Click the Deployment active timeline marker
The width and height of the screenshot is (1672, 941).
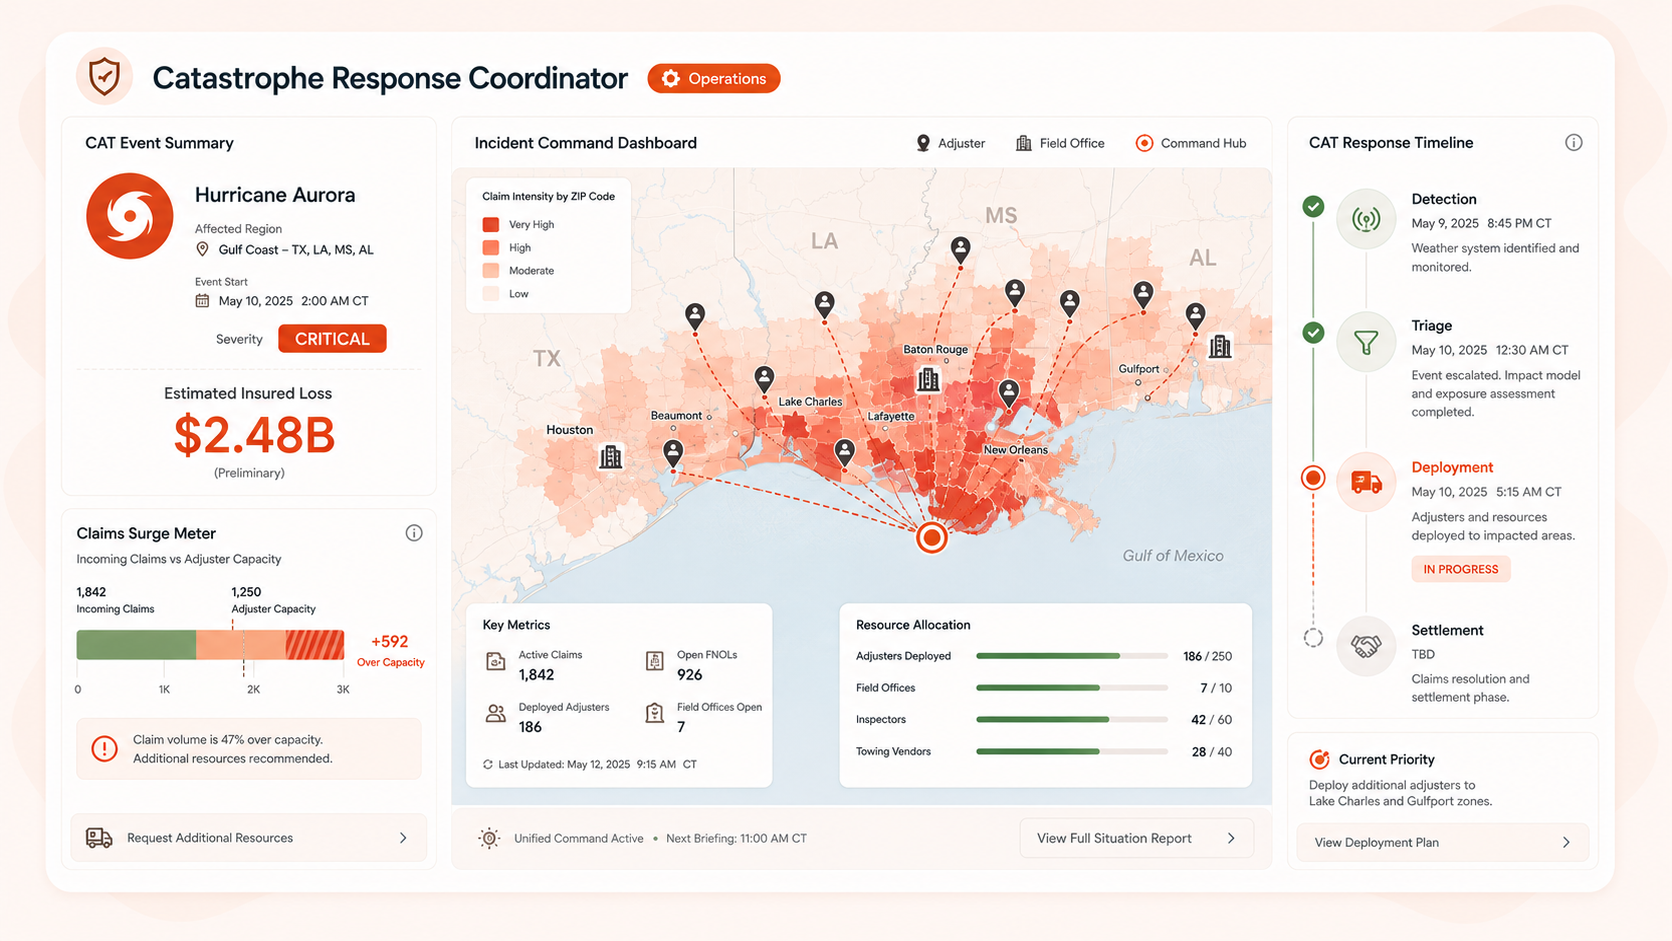click(x=1314, y=478)
